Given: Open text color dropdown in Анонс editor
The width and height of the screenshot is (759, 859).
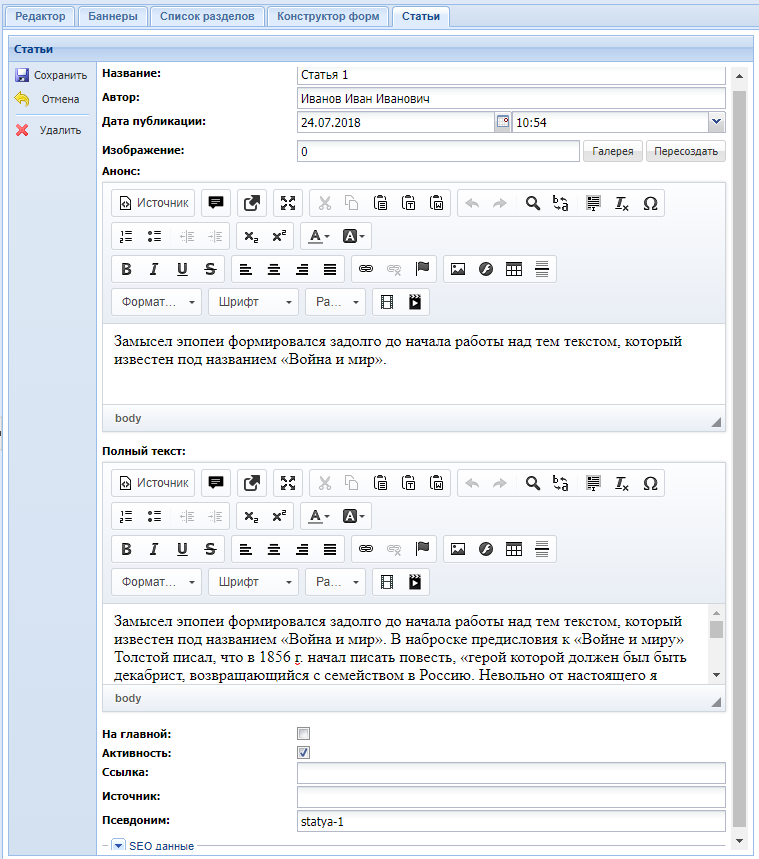Looking at the screenshot, I should pyautogui.click(x=318, y=236).
